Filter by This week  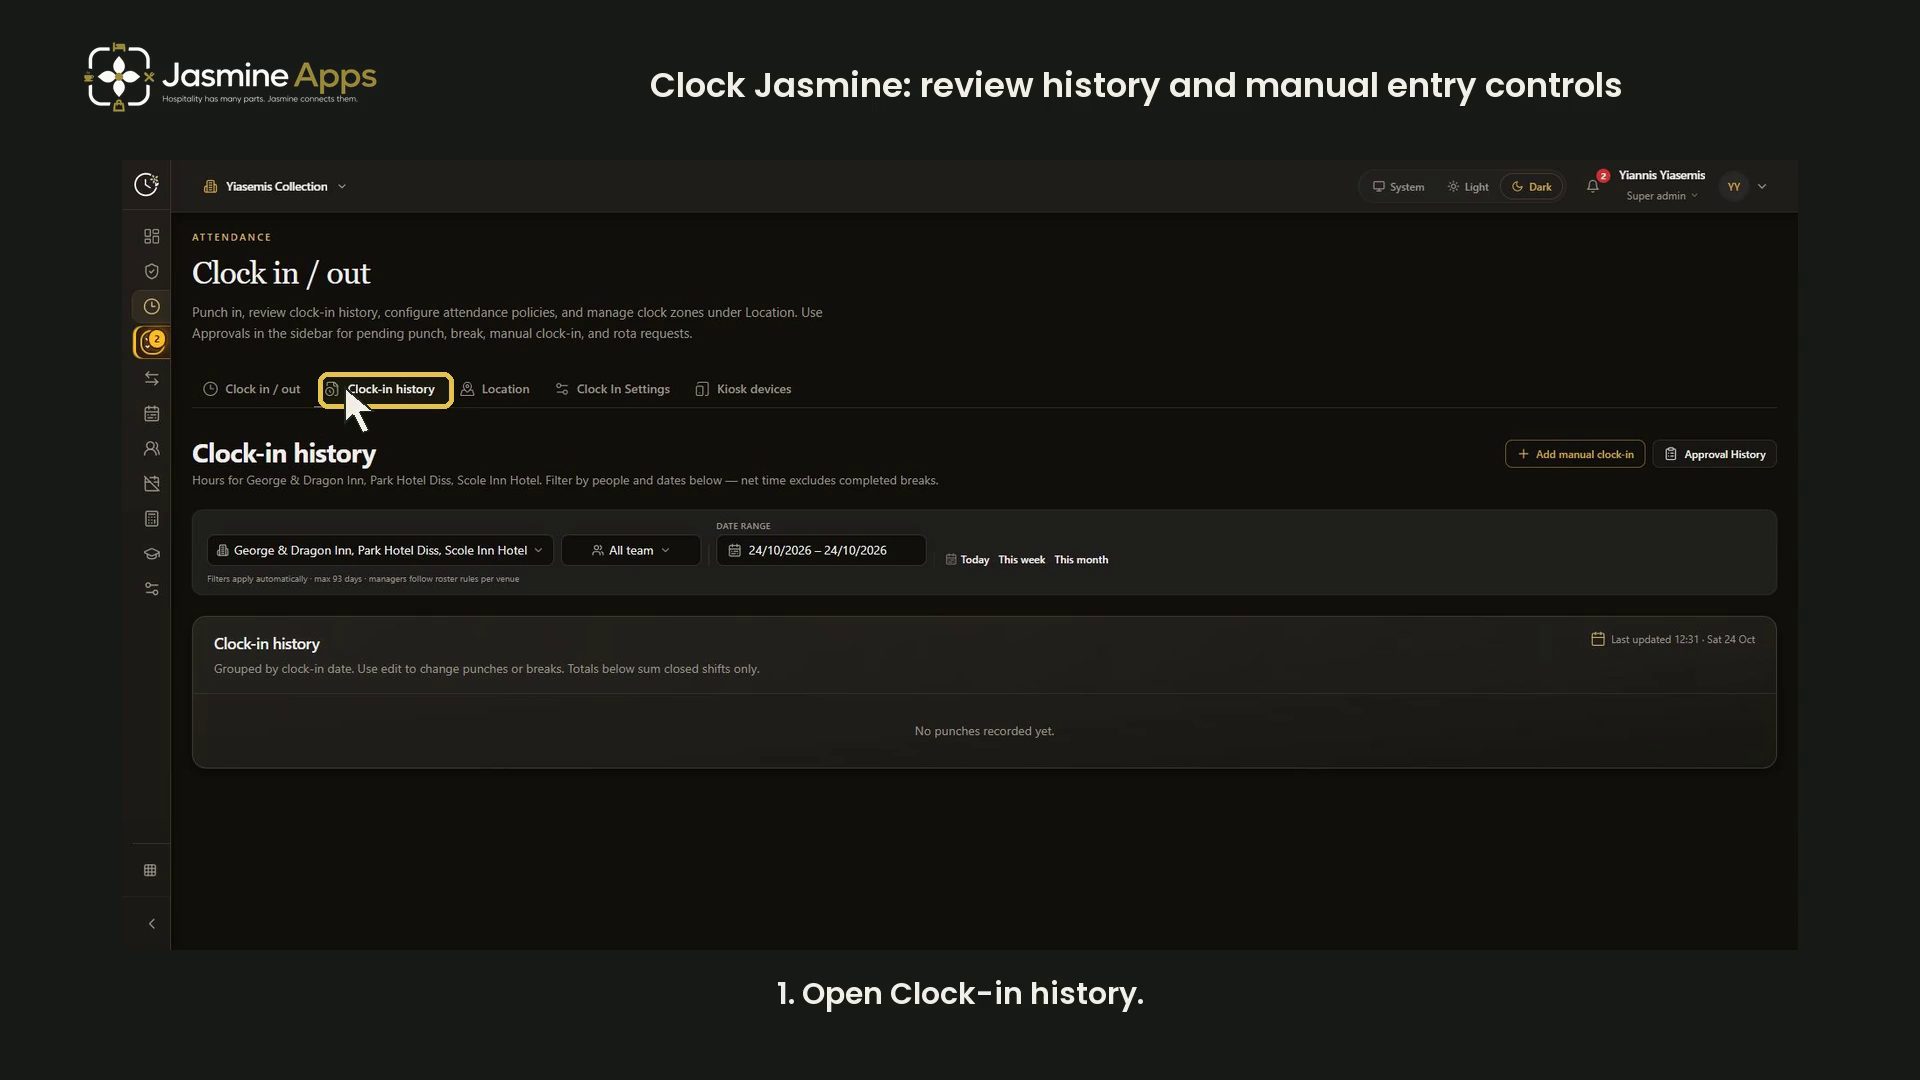[1021, 560]
